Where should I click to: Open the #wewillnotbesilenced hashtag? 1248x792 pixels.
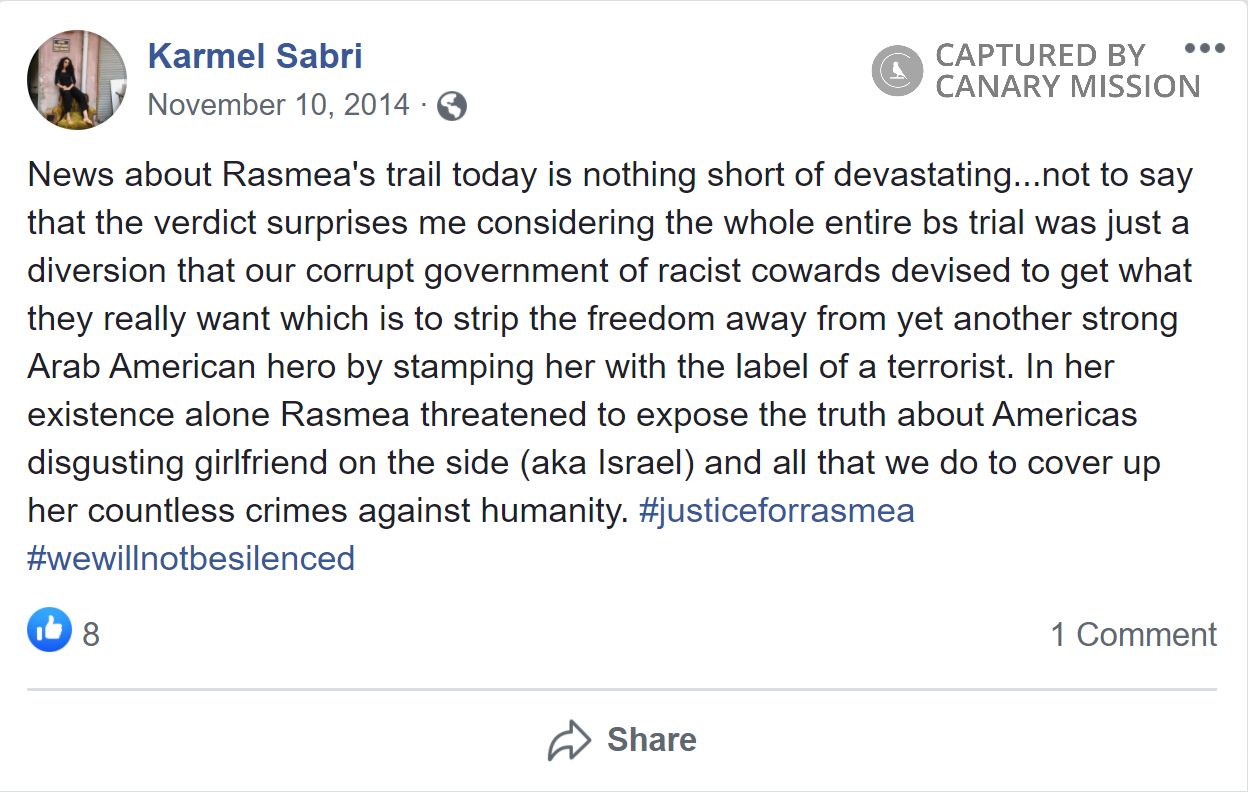click(191, 557)
